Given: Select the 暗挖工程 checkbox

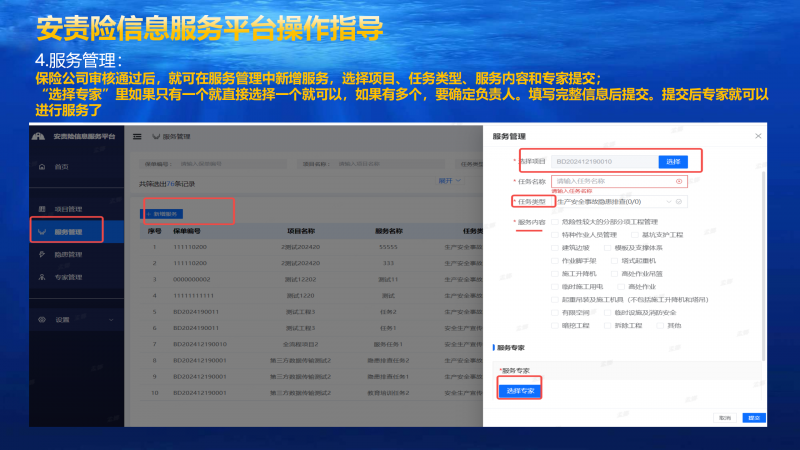Looking at the screenshot, I should (x=555, y=325).
